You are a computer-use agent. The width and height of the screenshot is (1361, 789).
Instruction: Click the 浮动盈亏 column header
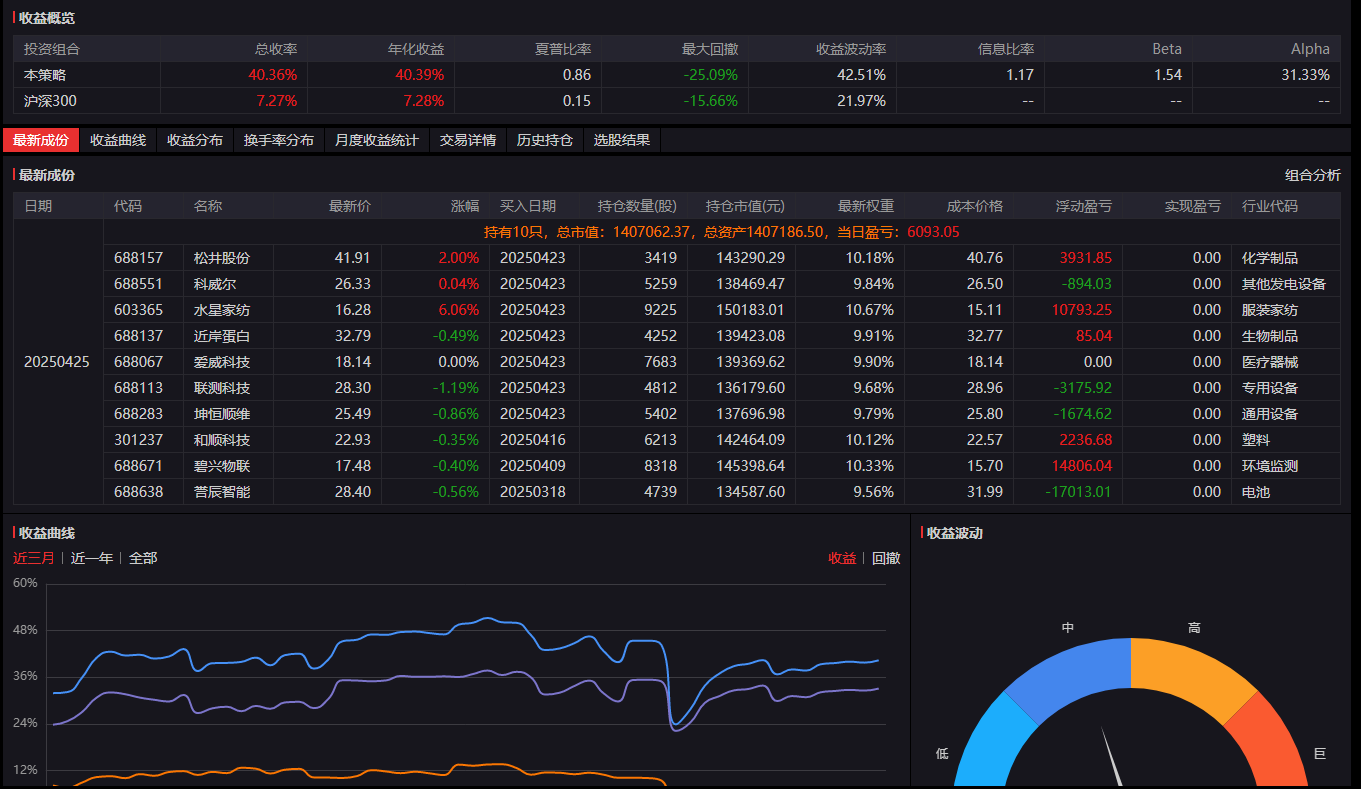click(1083, 206)
